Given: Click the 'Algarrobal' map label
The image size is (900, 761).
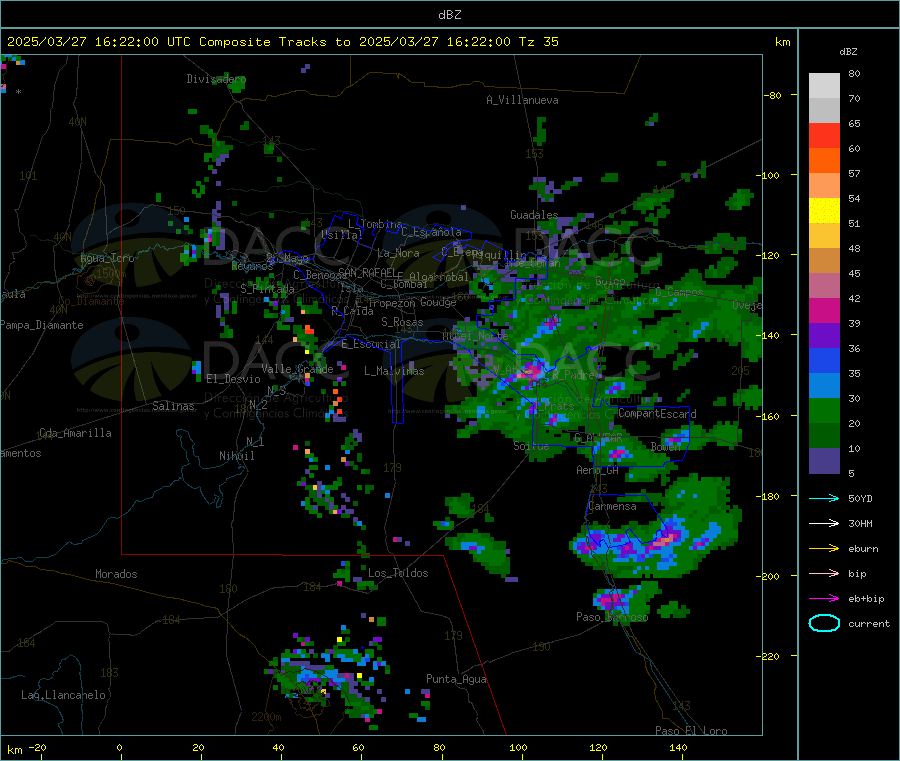Looking at the screenshot, I should click(x=439, y=277).
